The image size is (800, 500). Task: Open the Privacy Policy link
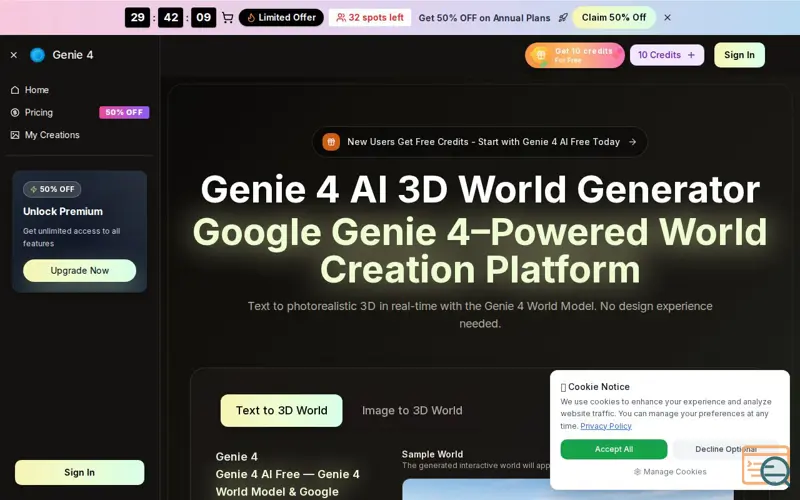point(606,426)
